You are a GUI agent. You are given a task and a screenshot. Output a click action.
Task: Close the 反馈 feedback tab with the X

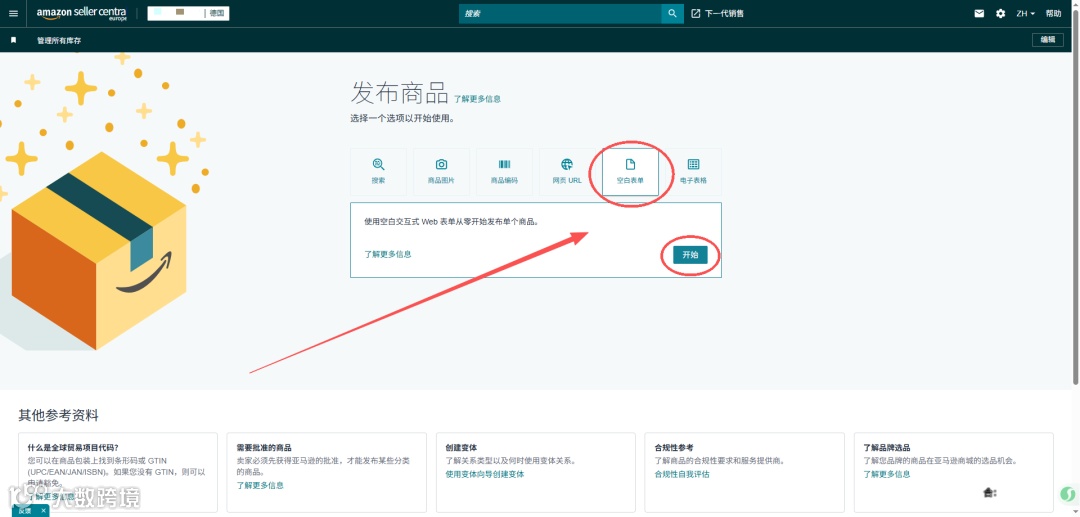(43, 511)
